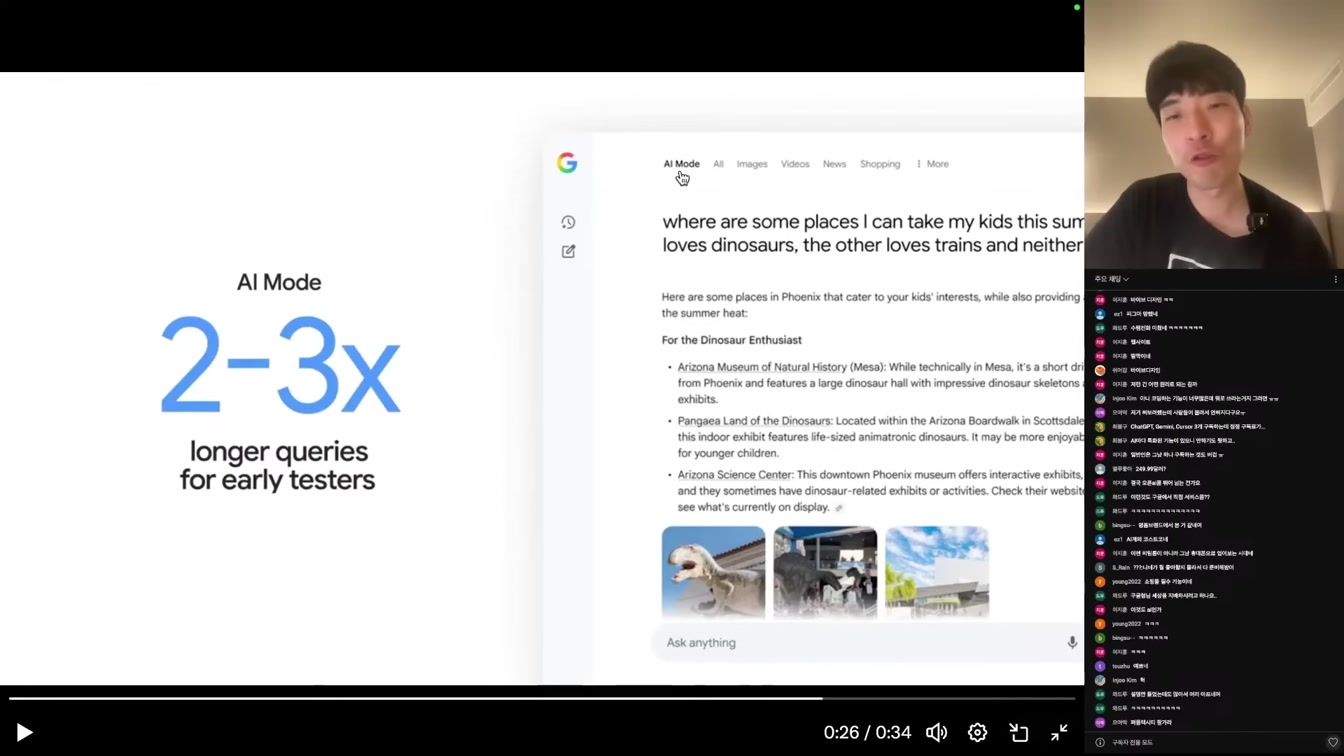Expand the 주요 채팅 chat filter dropdown
This screenshot has height=756, width=1344.
pos(1111,279)
